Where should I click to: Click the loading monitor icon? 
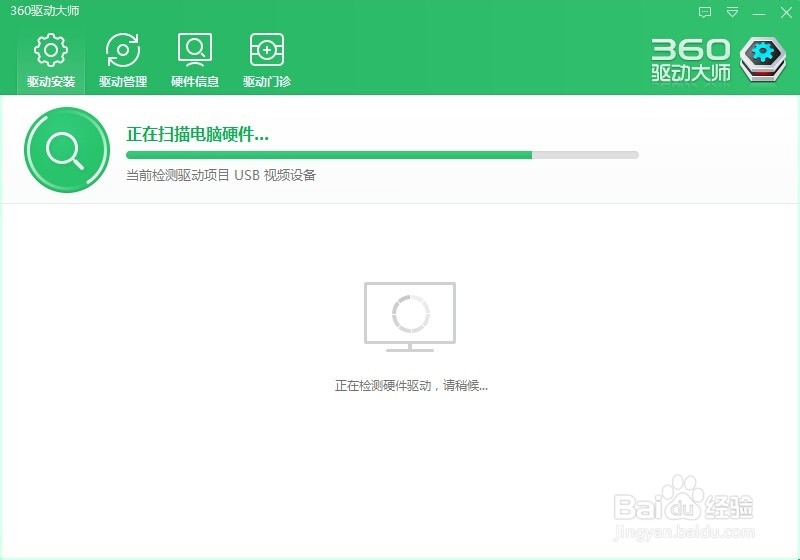pos(410,317)
